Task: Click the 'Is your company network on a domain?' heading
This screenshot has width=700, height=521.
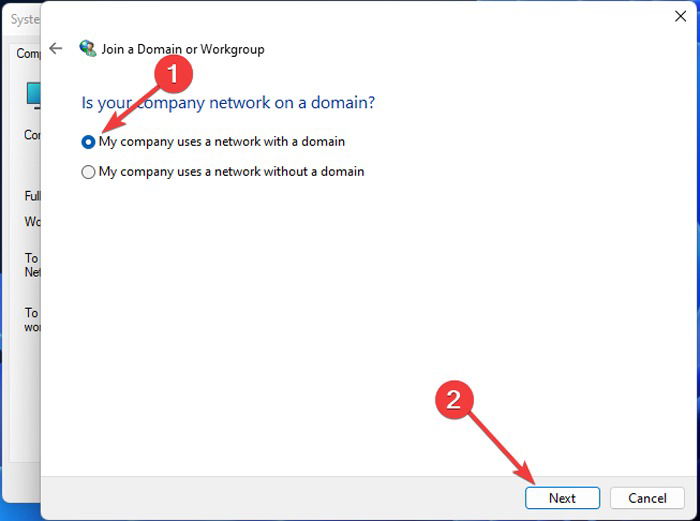Action: (x=228, y=103)
